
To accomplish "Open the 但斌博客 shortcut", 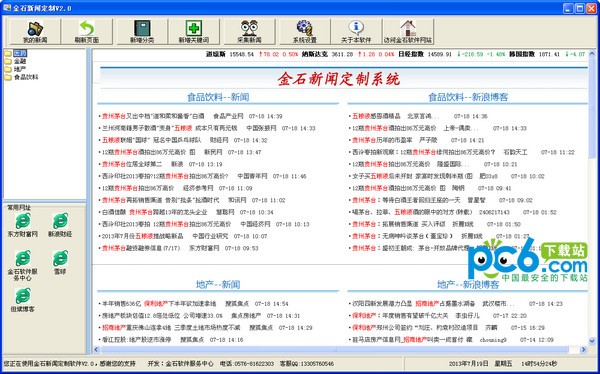I will pos(23,300).
